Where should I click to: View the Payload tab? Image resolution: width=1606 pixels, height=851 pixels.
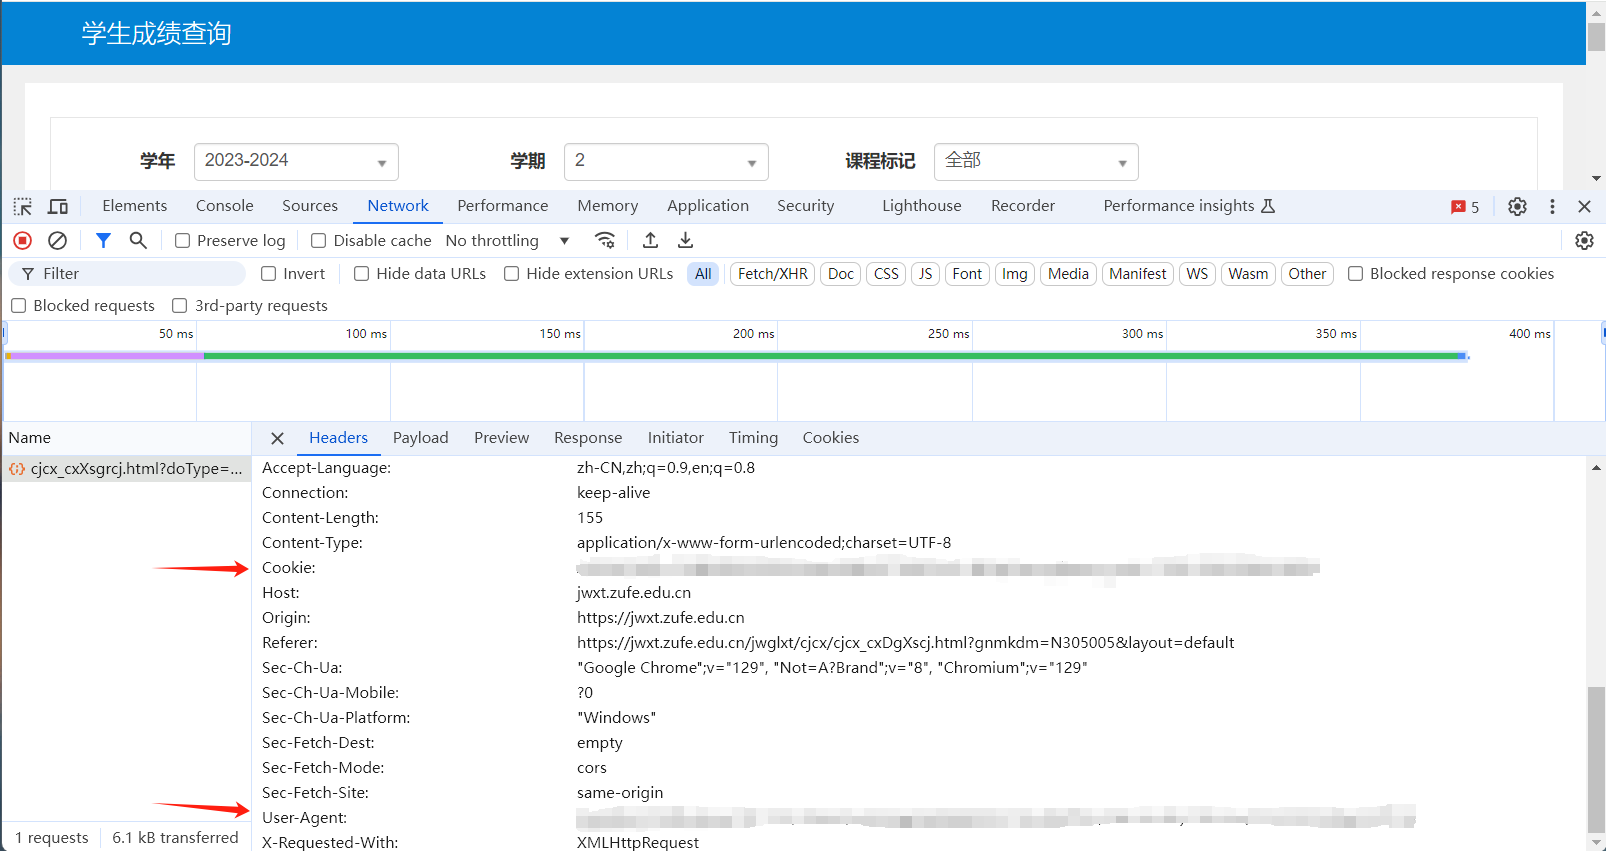point(421,438)
